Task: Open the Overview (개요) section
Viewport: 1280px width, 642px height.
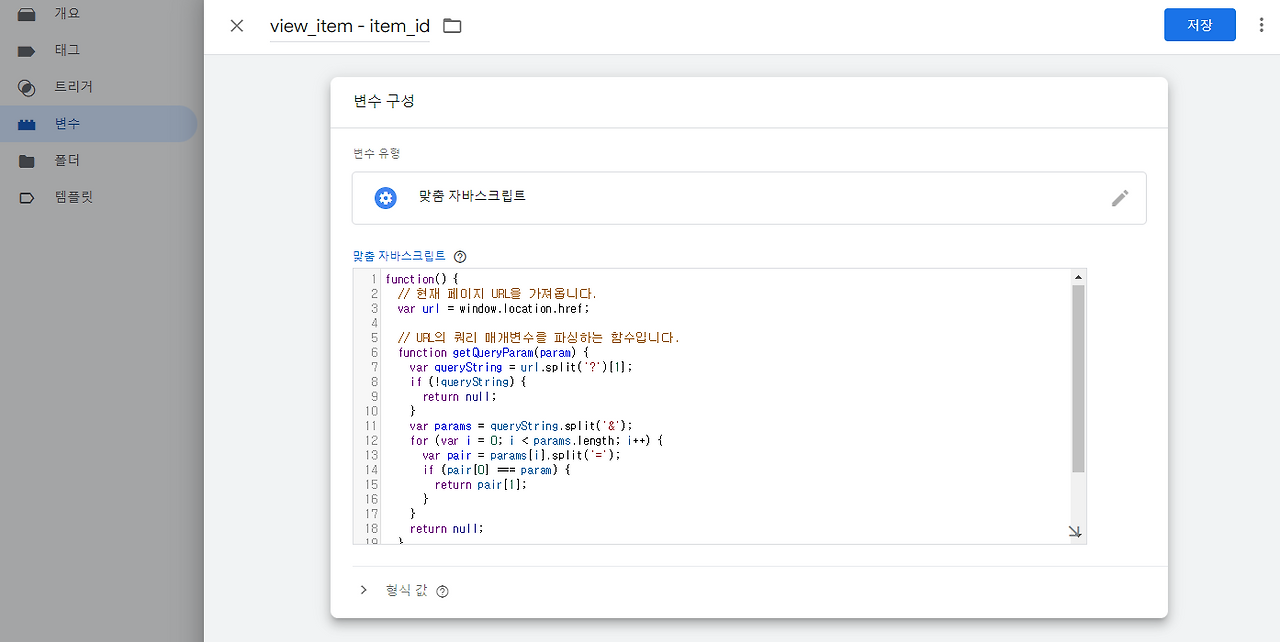Action: tap(27, 13)
